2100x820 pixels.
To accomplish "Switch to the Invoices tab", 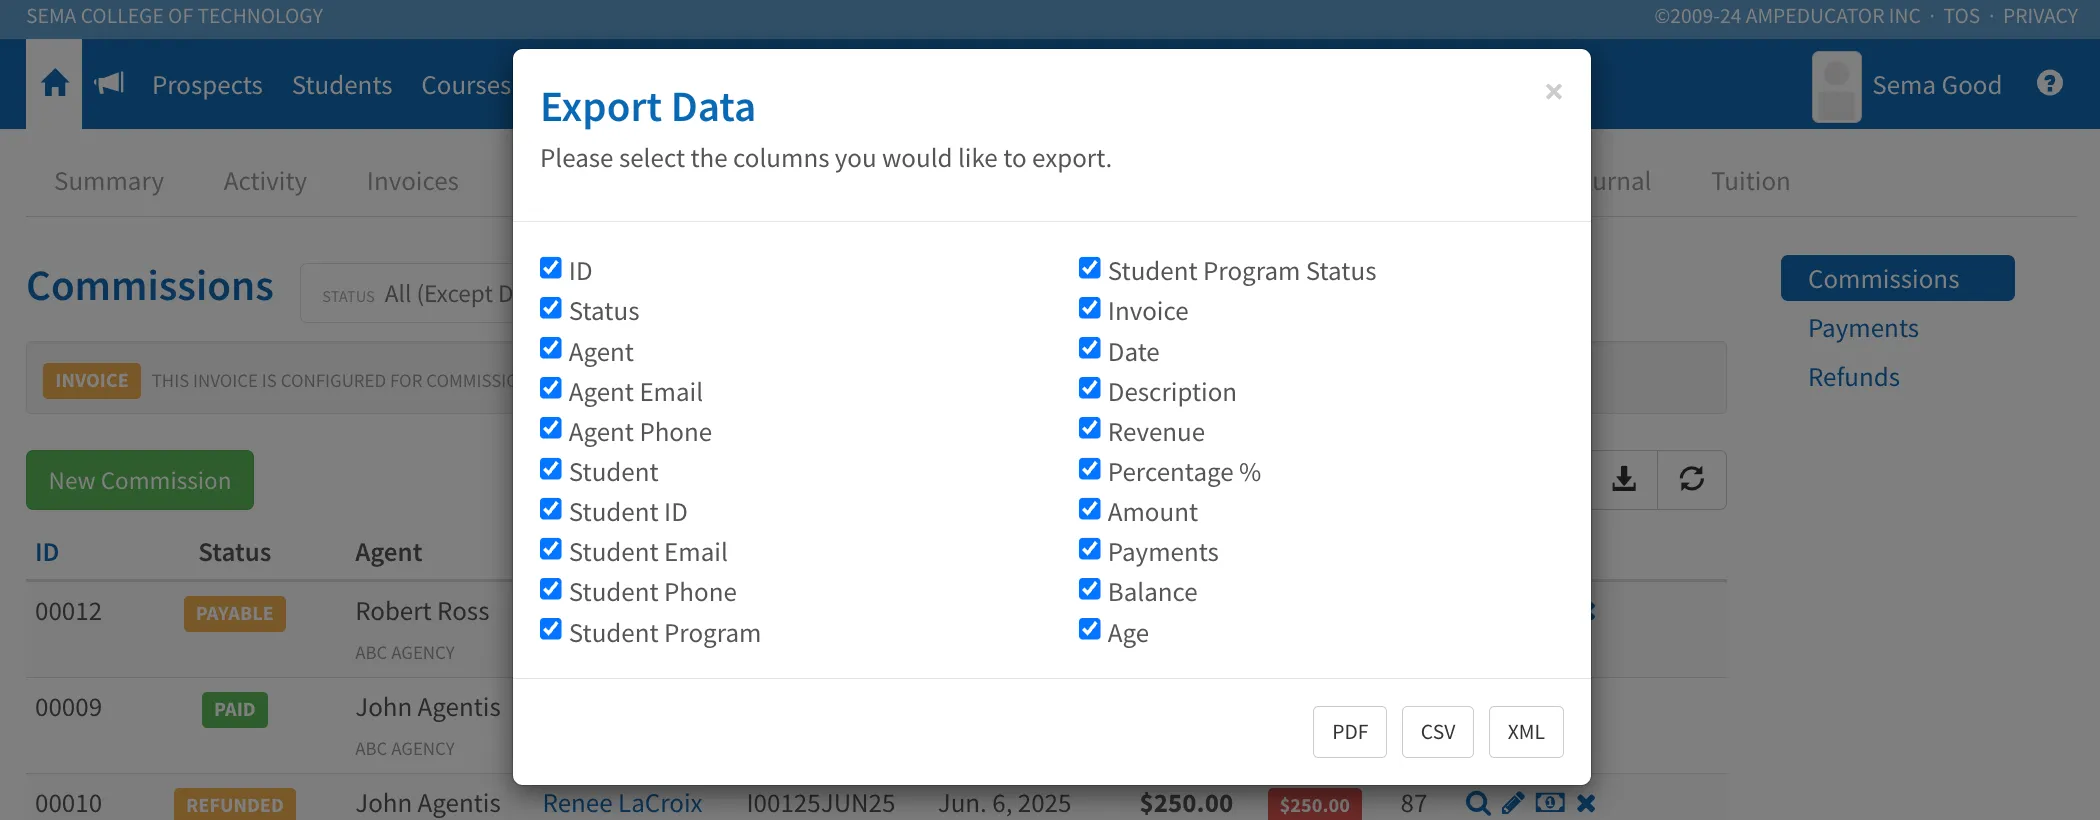I will tap(413, 181).
